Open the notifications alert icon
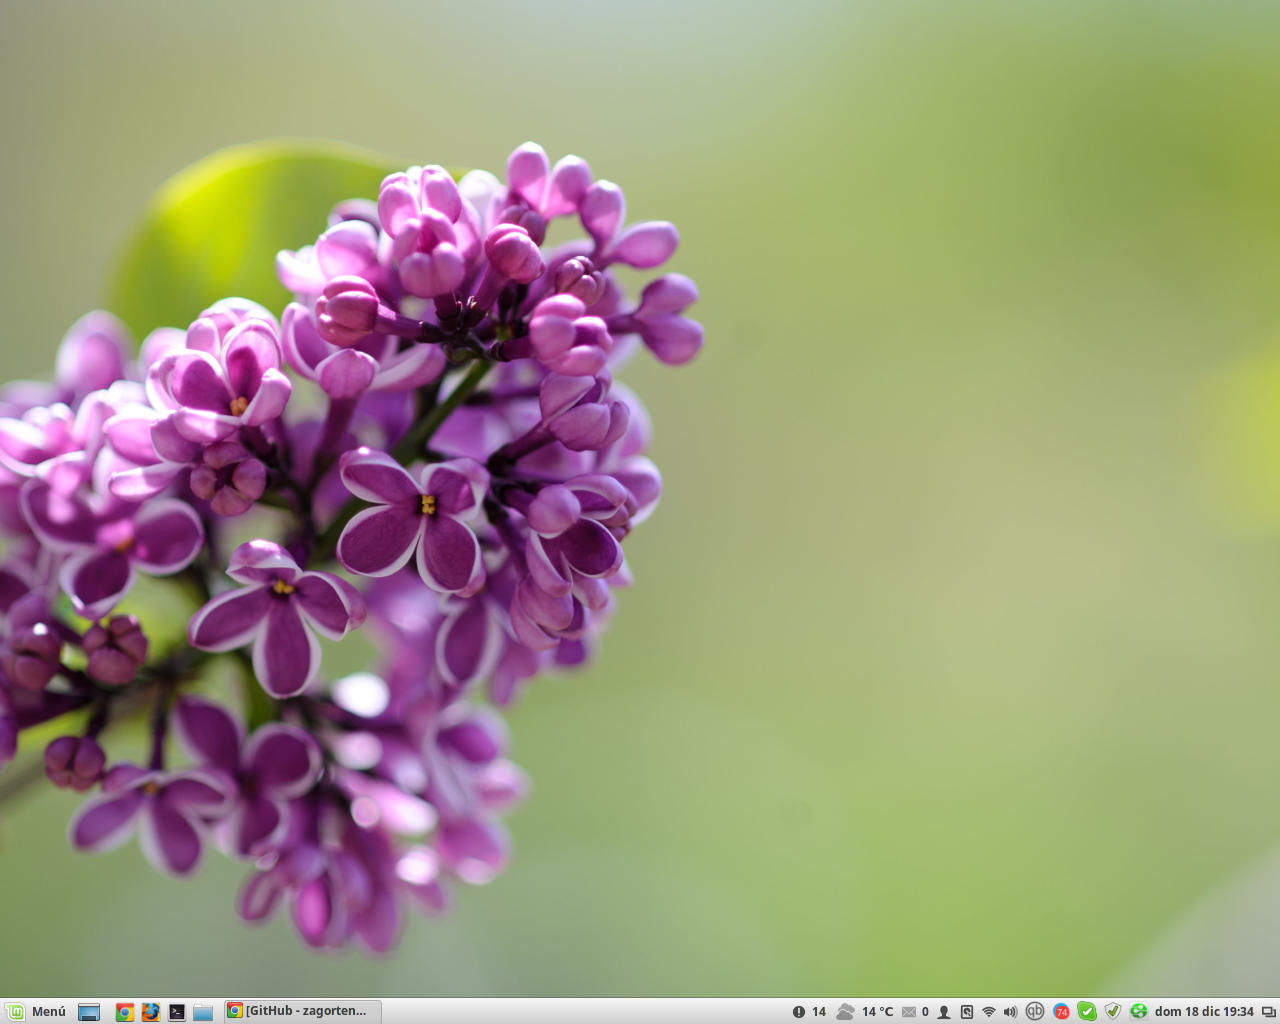1280x1024 pixels. tap(799, 1012)
